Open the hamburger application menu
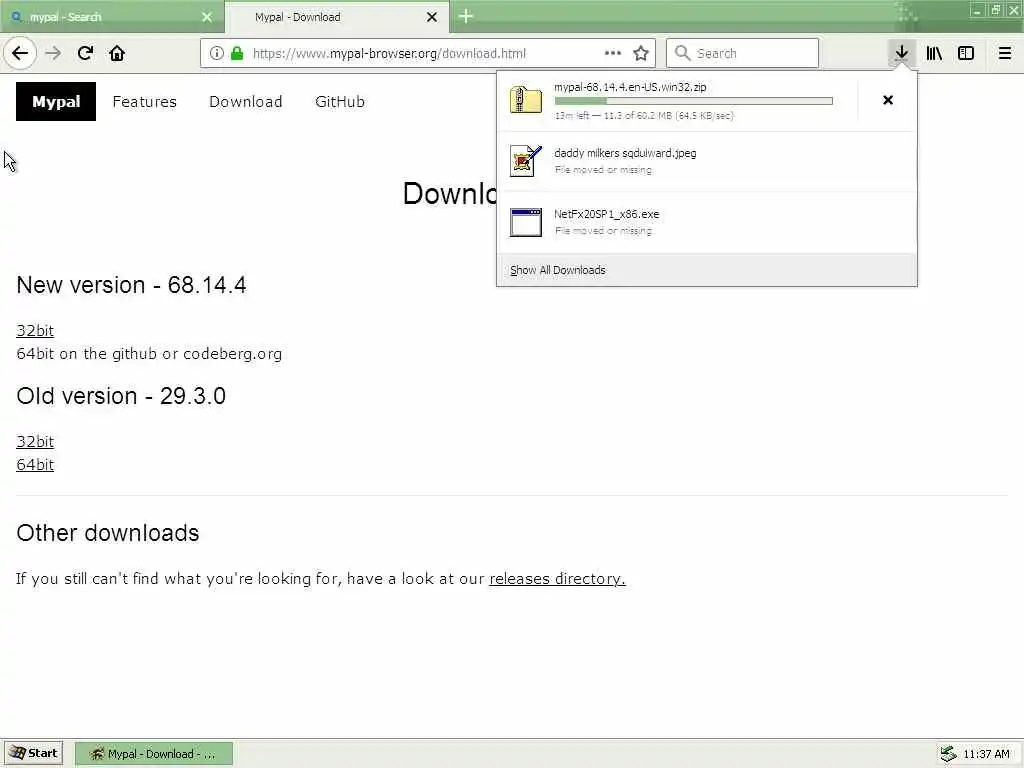This screenshot has width=1024, height=768. [1005, 54]
